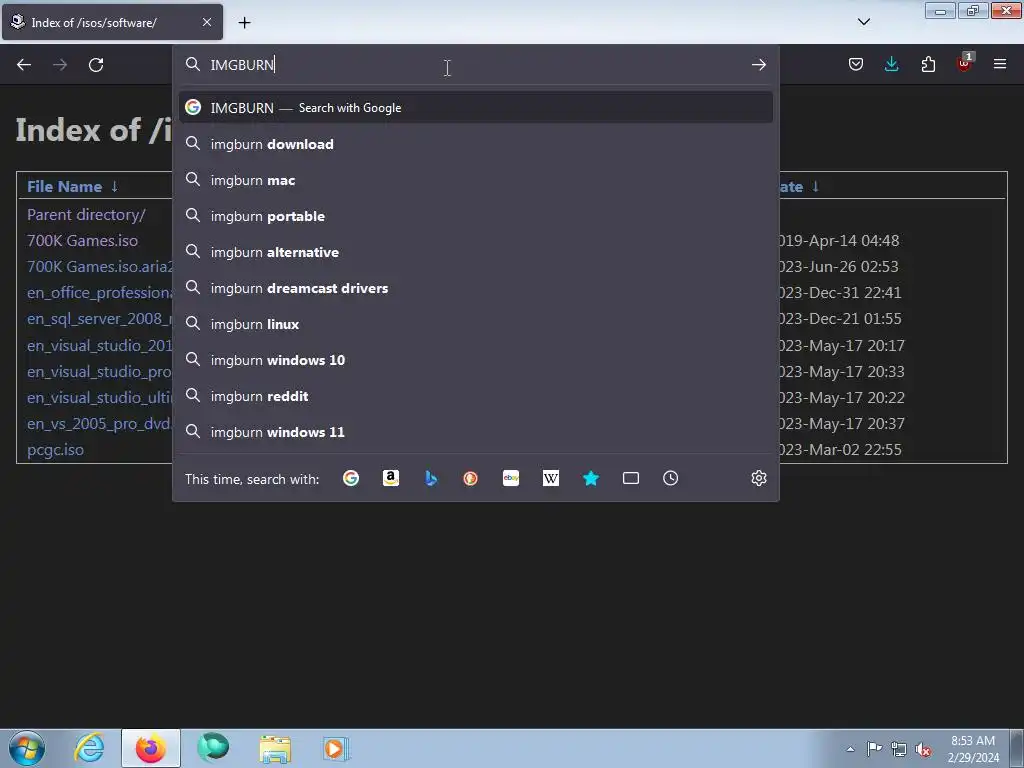Click the sort arrow beside the Date column
1024x768 pixels.
coord(816,187)
